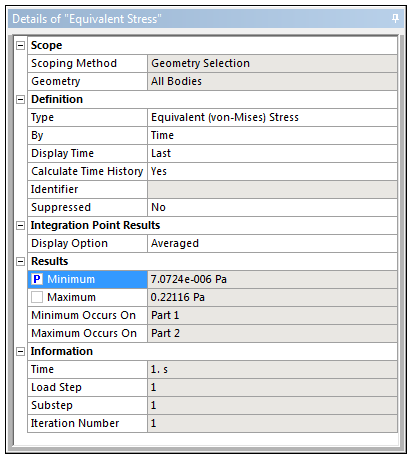Viewport: 412px width, 459px height.
Task: Open the Suppressed field set to No
Action: pyautogui.click(x=272, y=207)
